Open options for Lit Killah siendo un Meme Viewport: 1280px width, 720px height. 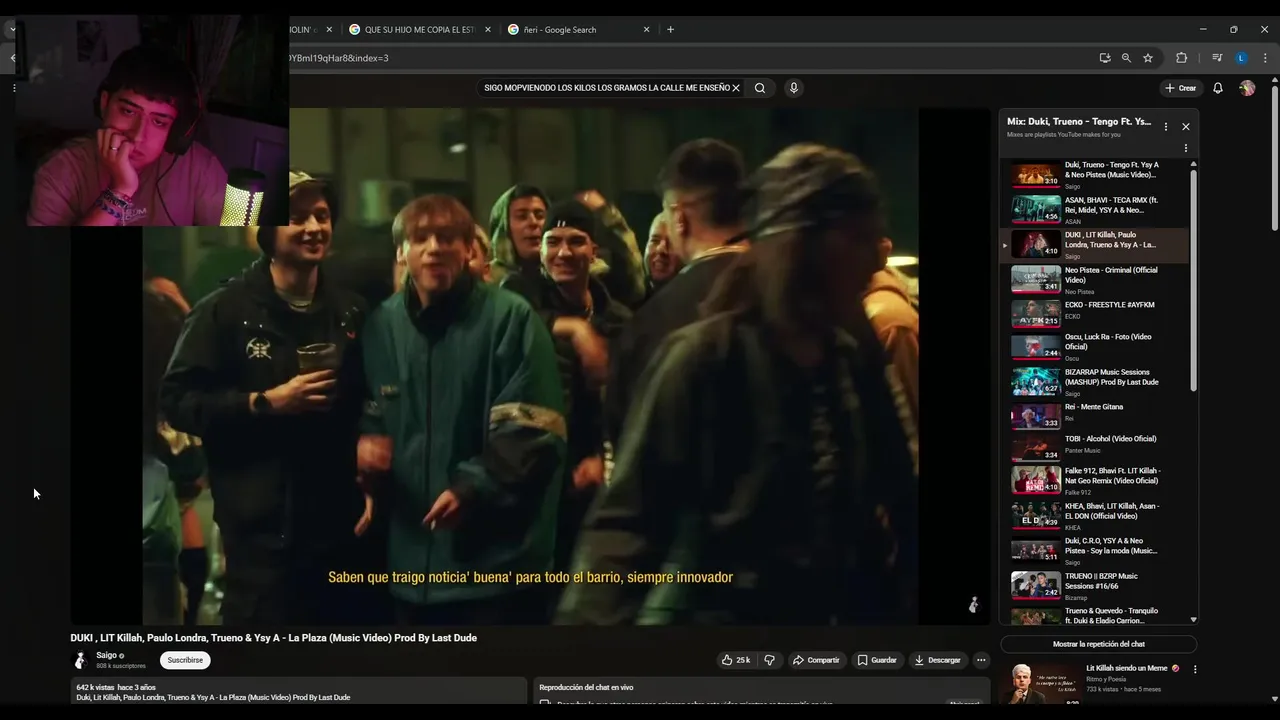1195,669
